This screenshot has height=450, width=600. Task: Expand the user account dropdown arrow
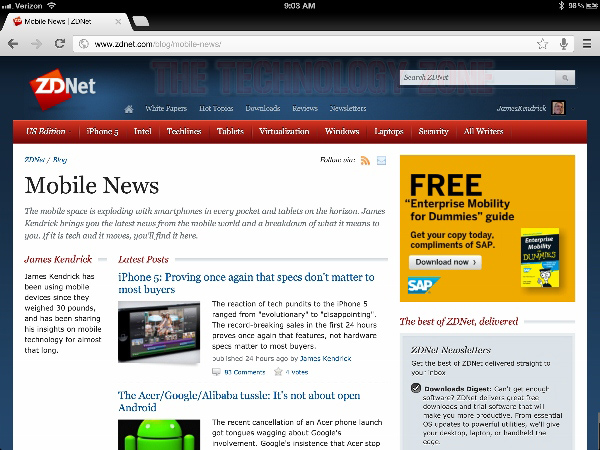pyautogui.click(x=572, y=109)
